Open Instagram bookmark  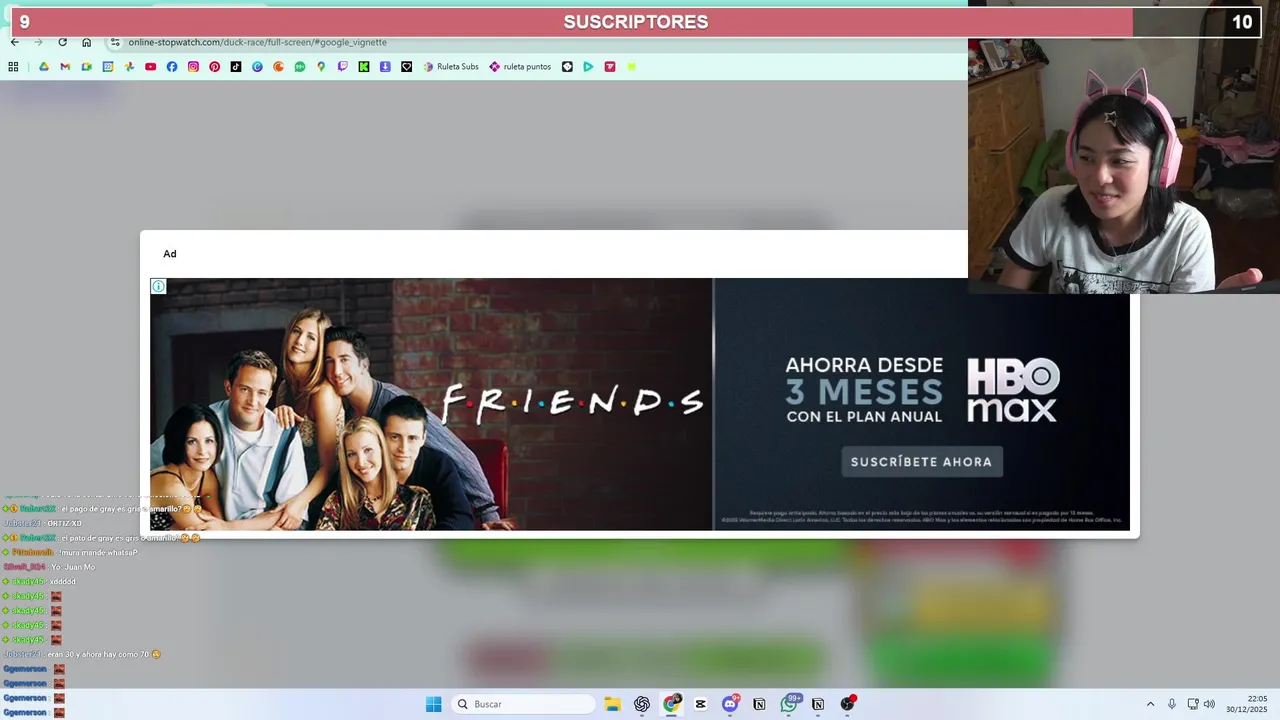(x=193, y=67)
